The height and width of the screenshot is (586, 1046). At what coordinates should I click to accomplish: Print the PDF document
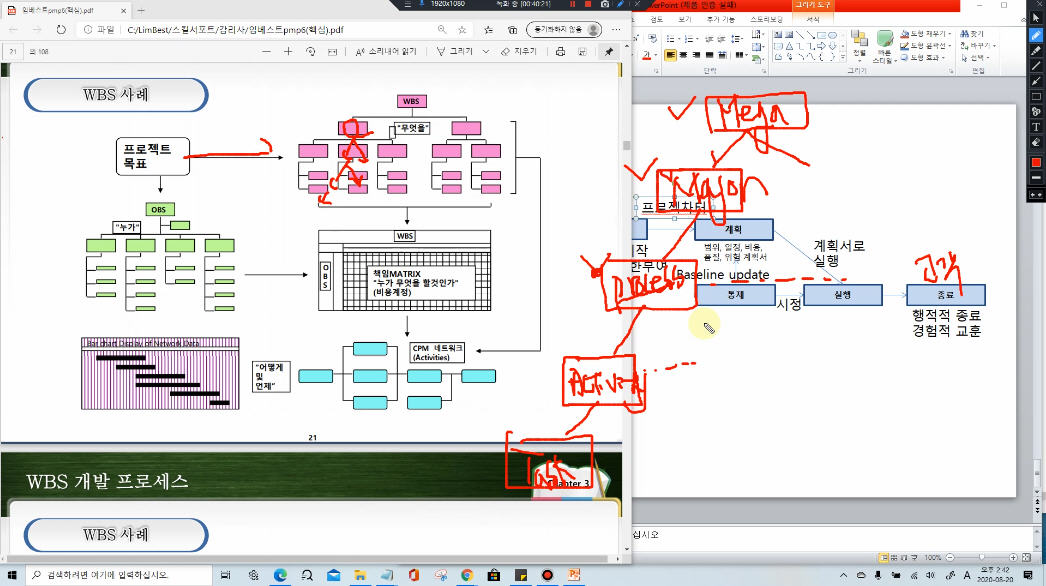pos(560,51)
